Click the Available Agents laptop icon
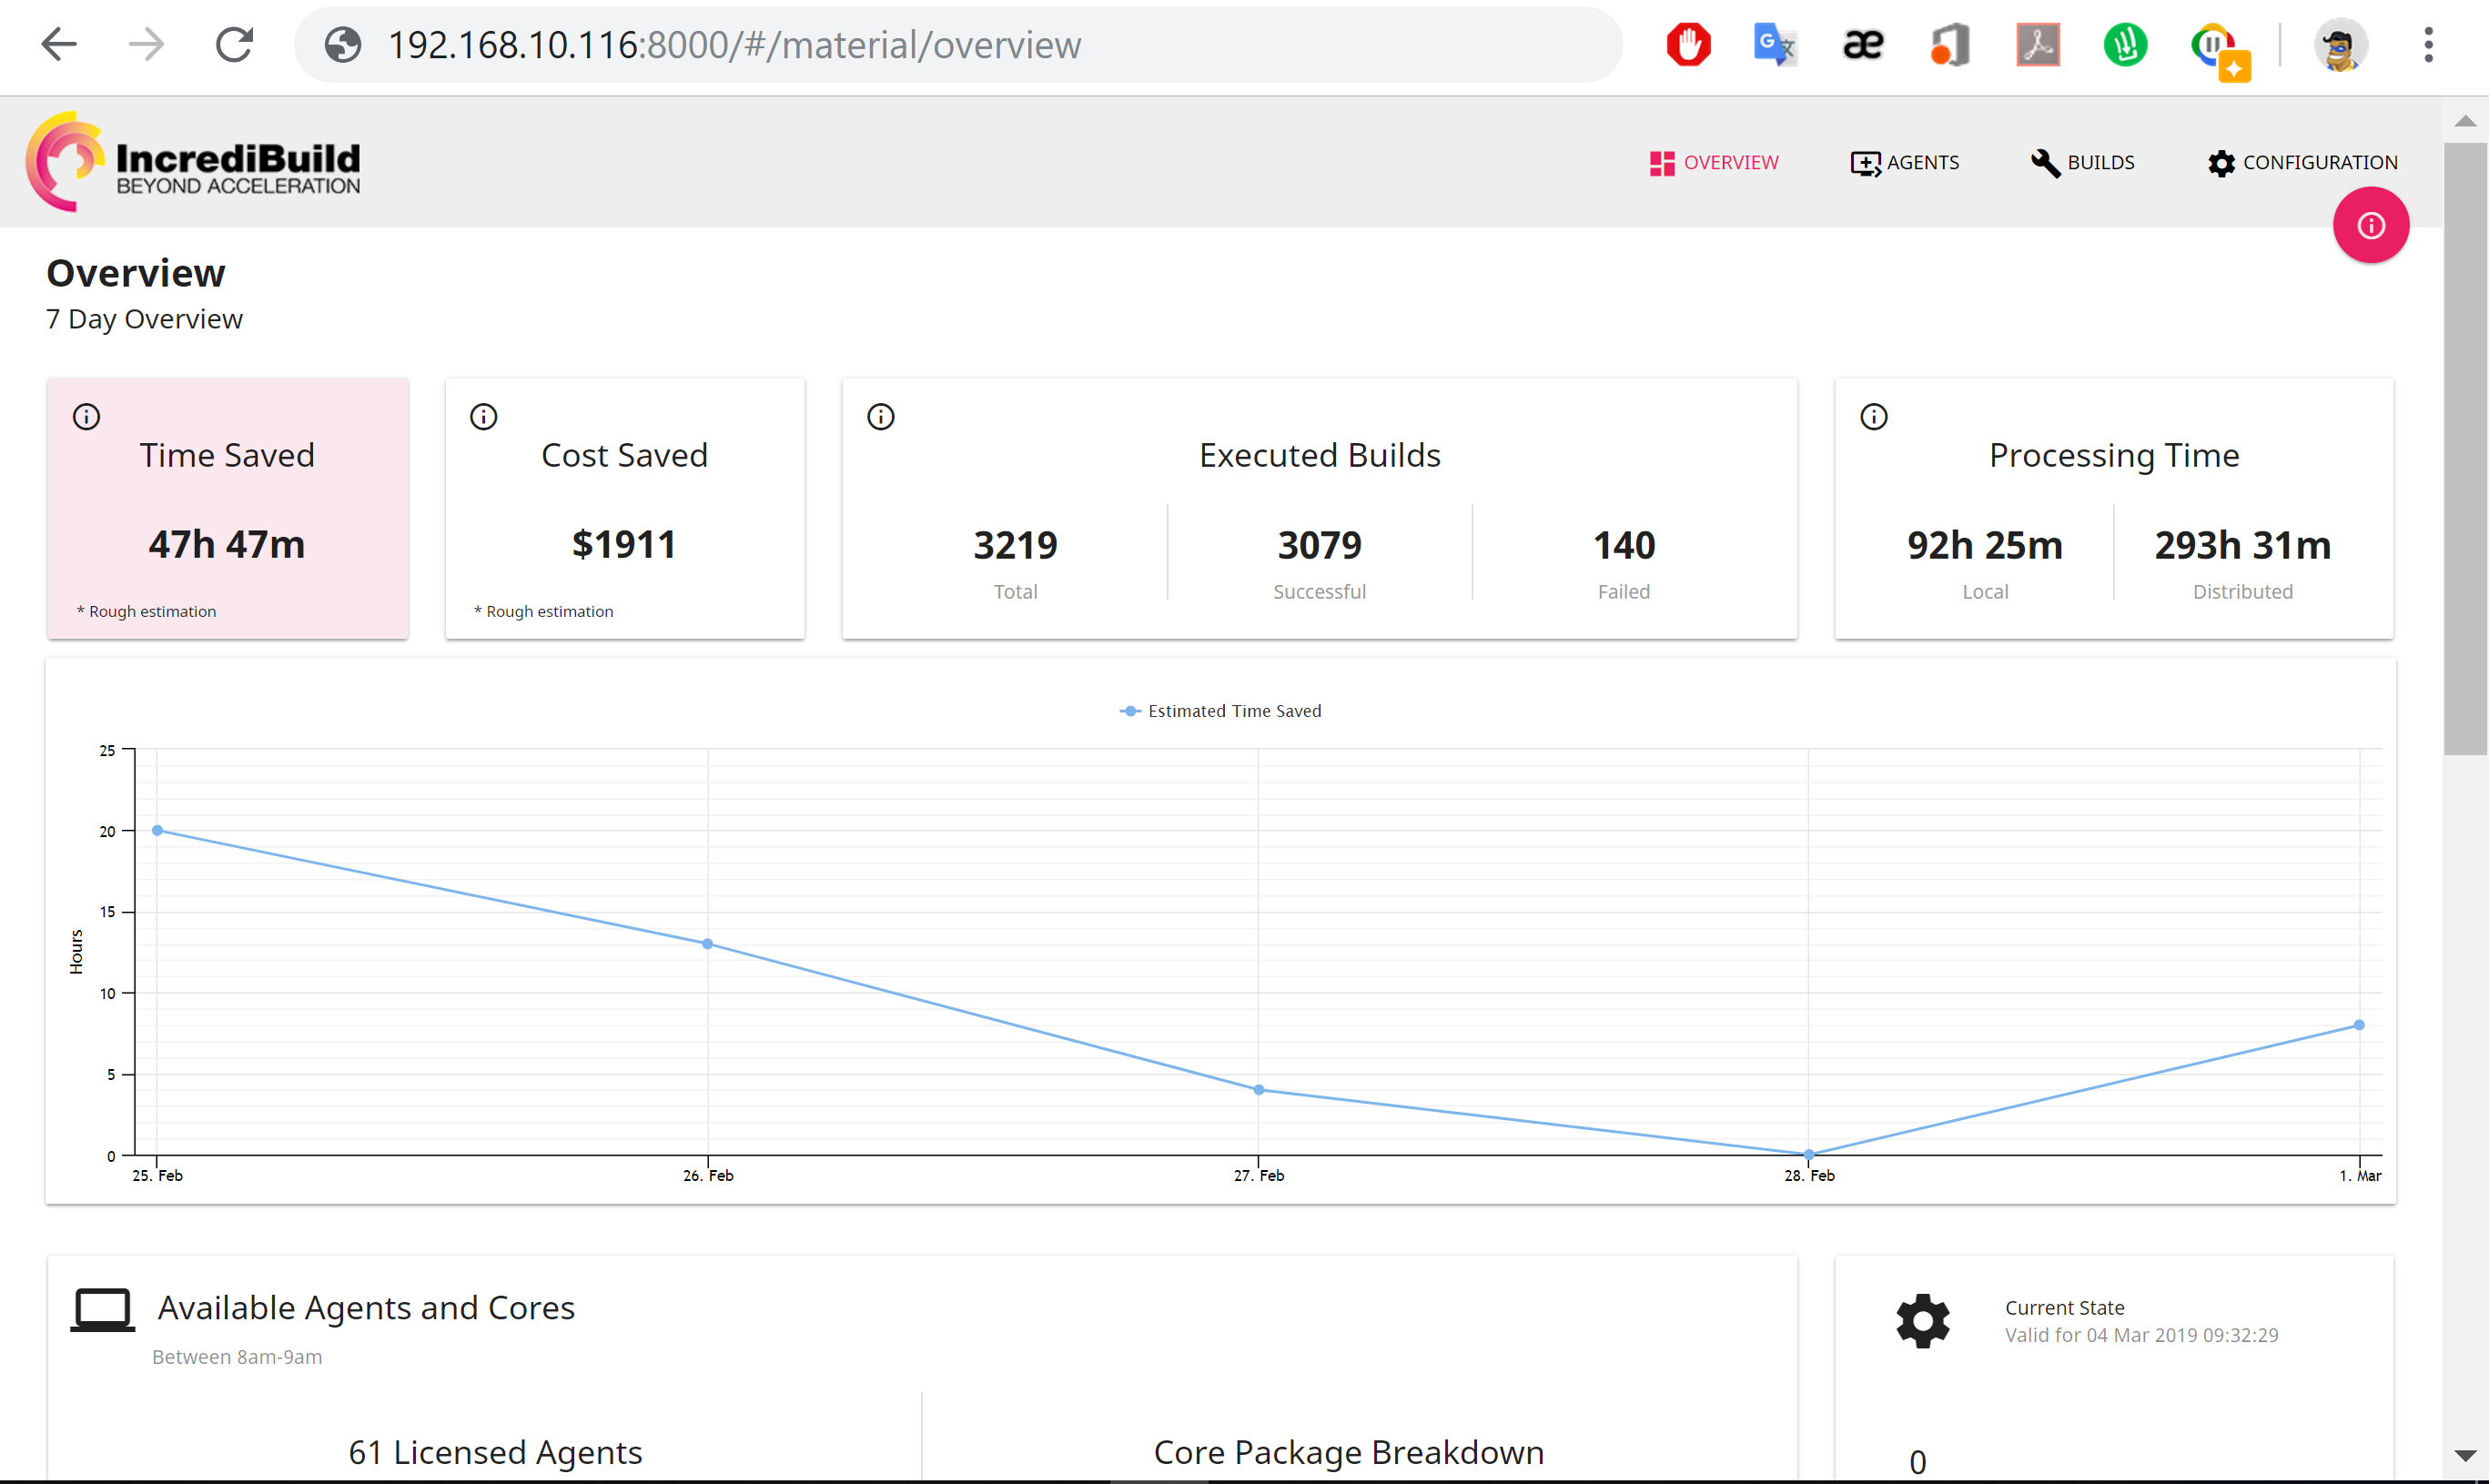Image resolution: width=2489 pixels, height=1484 pixels. pyautogui.click(x=102, y=1309)
